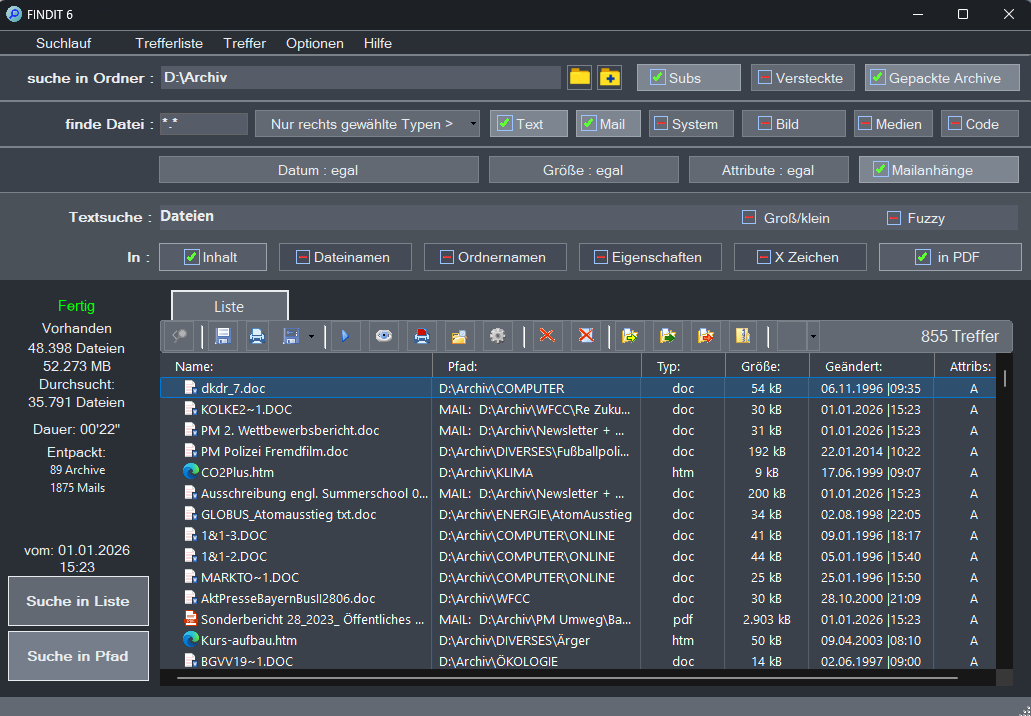Image resolution: width=1031 pixels, height=716 pixels.
Task: Click the eye preview icon
Action: tap(383, 337)
